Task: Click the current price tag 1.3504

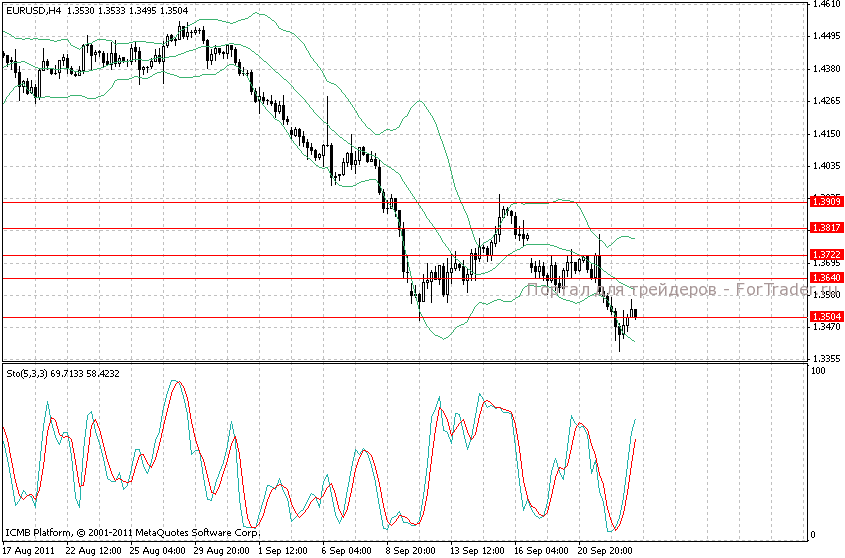Action: pyautogui.click(x=825, y=317)
